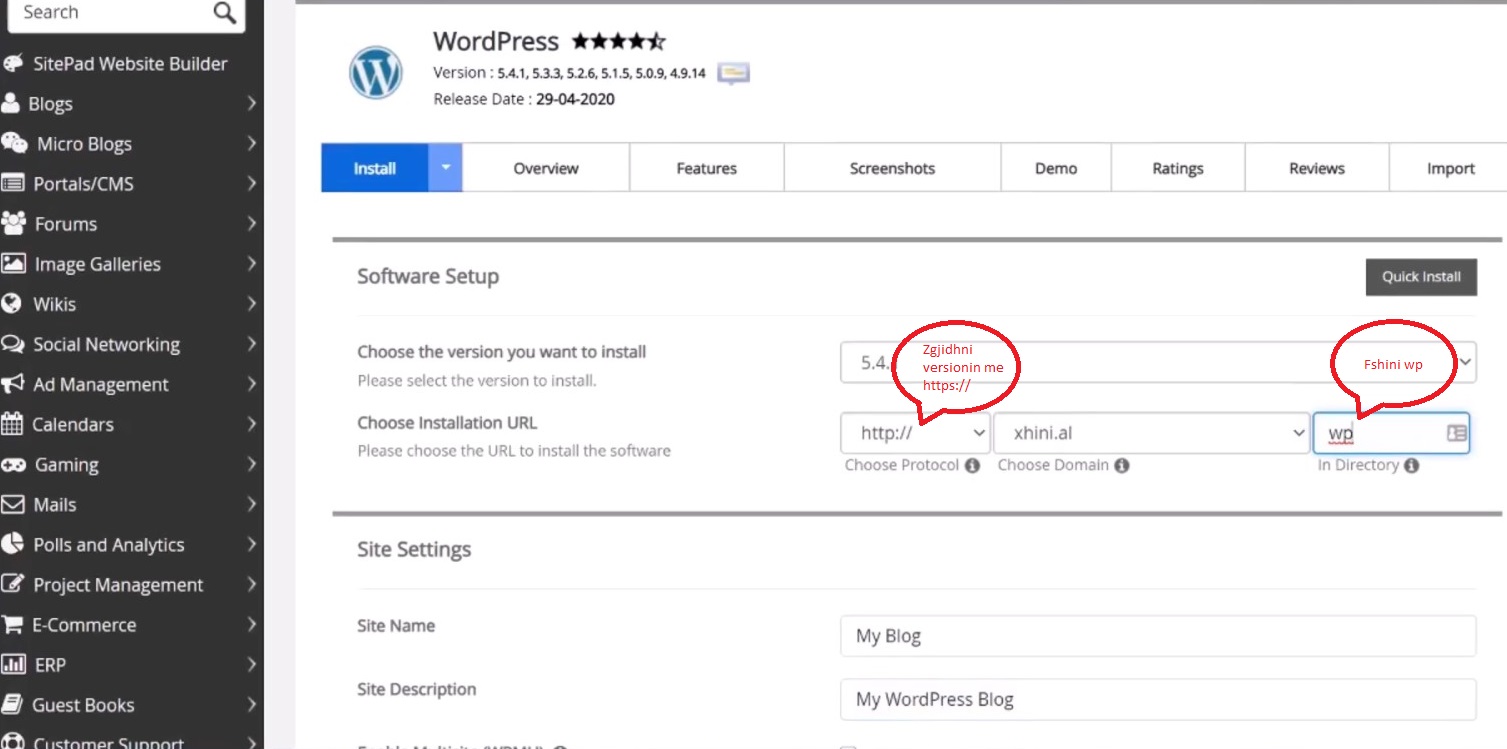The height and width of the screenshot is (749, 1507).
Task: Click the Micro Blogs chat icon
Action: point(15,143)
